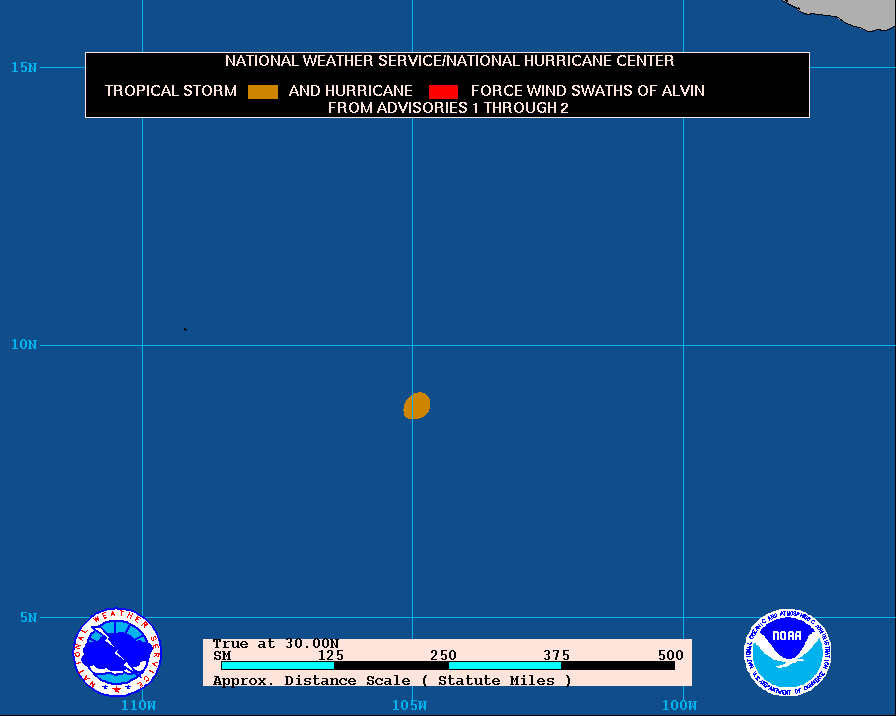Click the 375 mark on distance scale
The width and height of the screenshot is (896, 716).
click(x=557, y=655)
